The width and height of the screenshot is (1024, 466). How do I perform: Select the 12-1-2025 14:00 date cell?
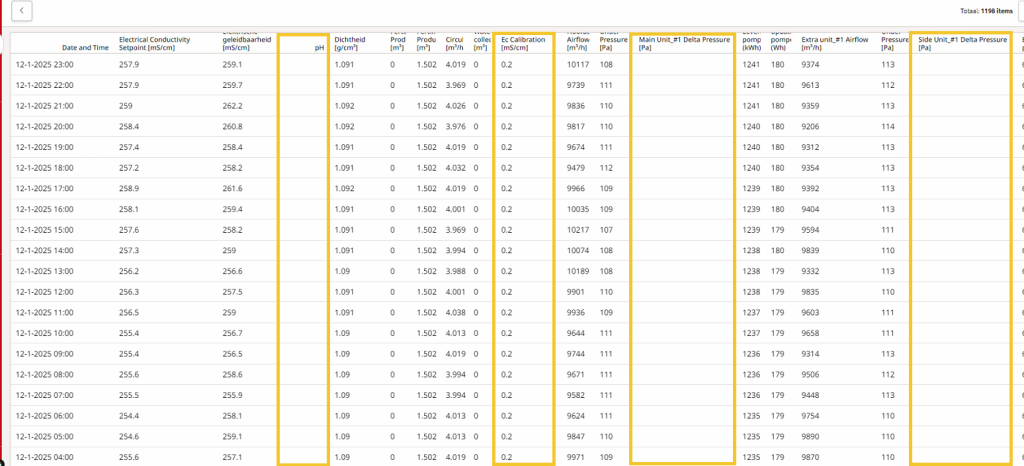click(44, 251)
